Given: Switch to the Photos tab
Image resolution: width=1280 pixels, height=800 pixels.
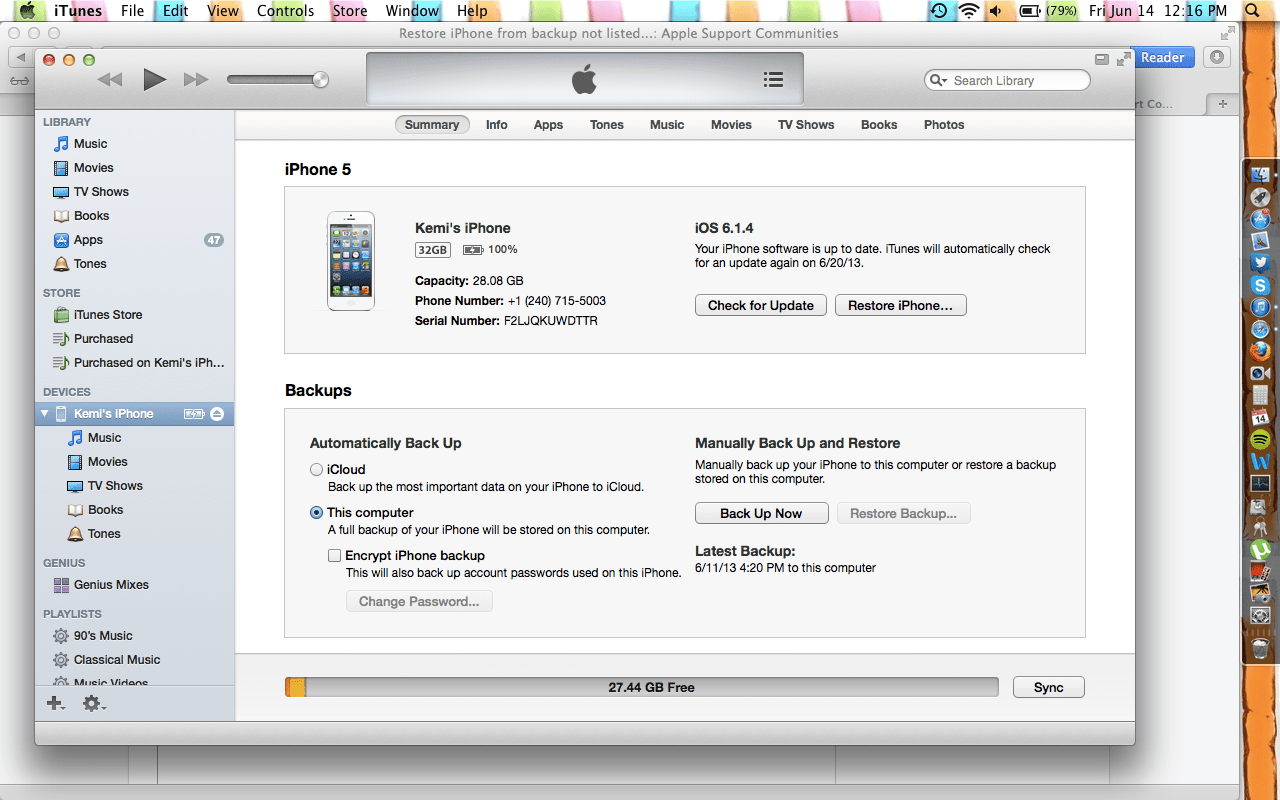Looking at the screenshot, I should tap(943, 124).
